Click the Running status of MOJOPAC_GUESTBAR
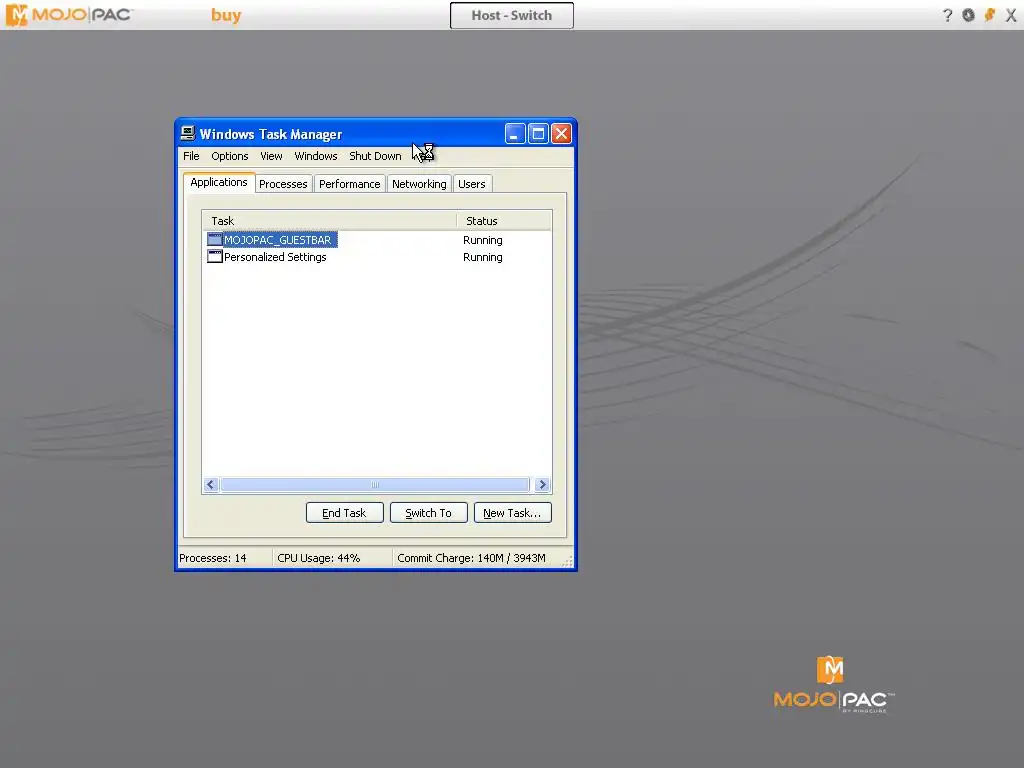The height and width of the screenshot is (768, 1024). pyautogui.click(x=483, y=240)
